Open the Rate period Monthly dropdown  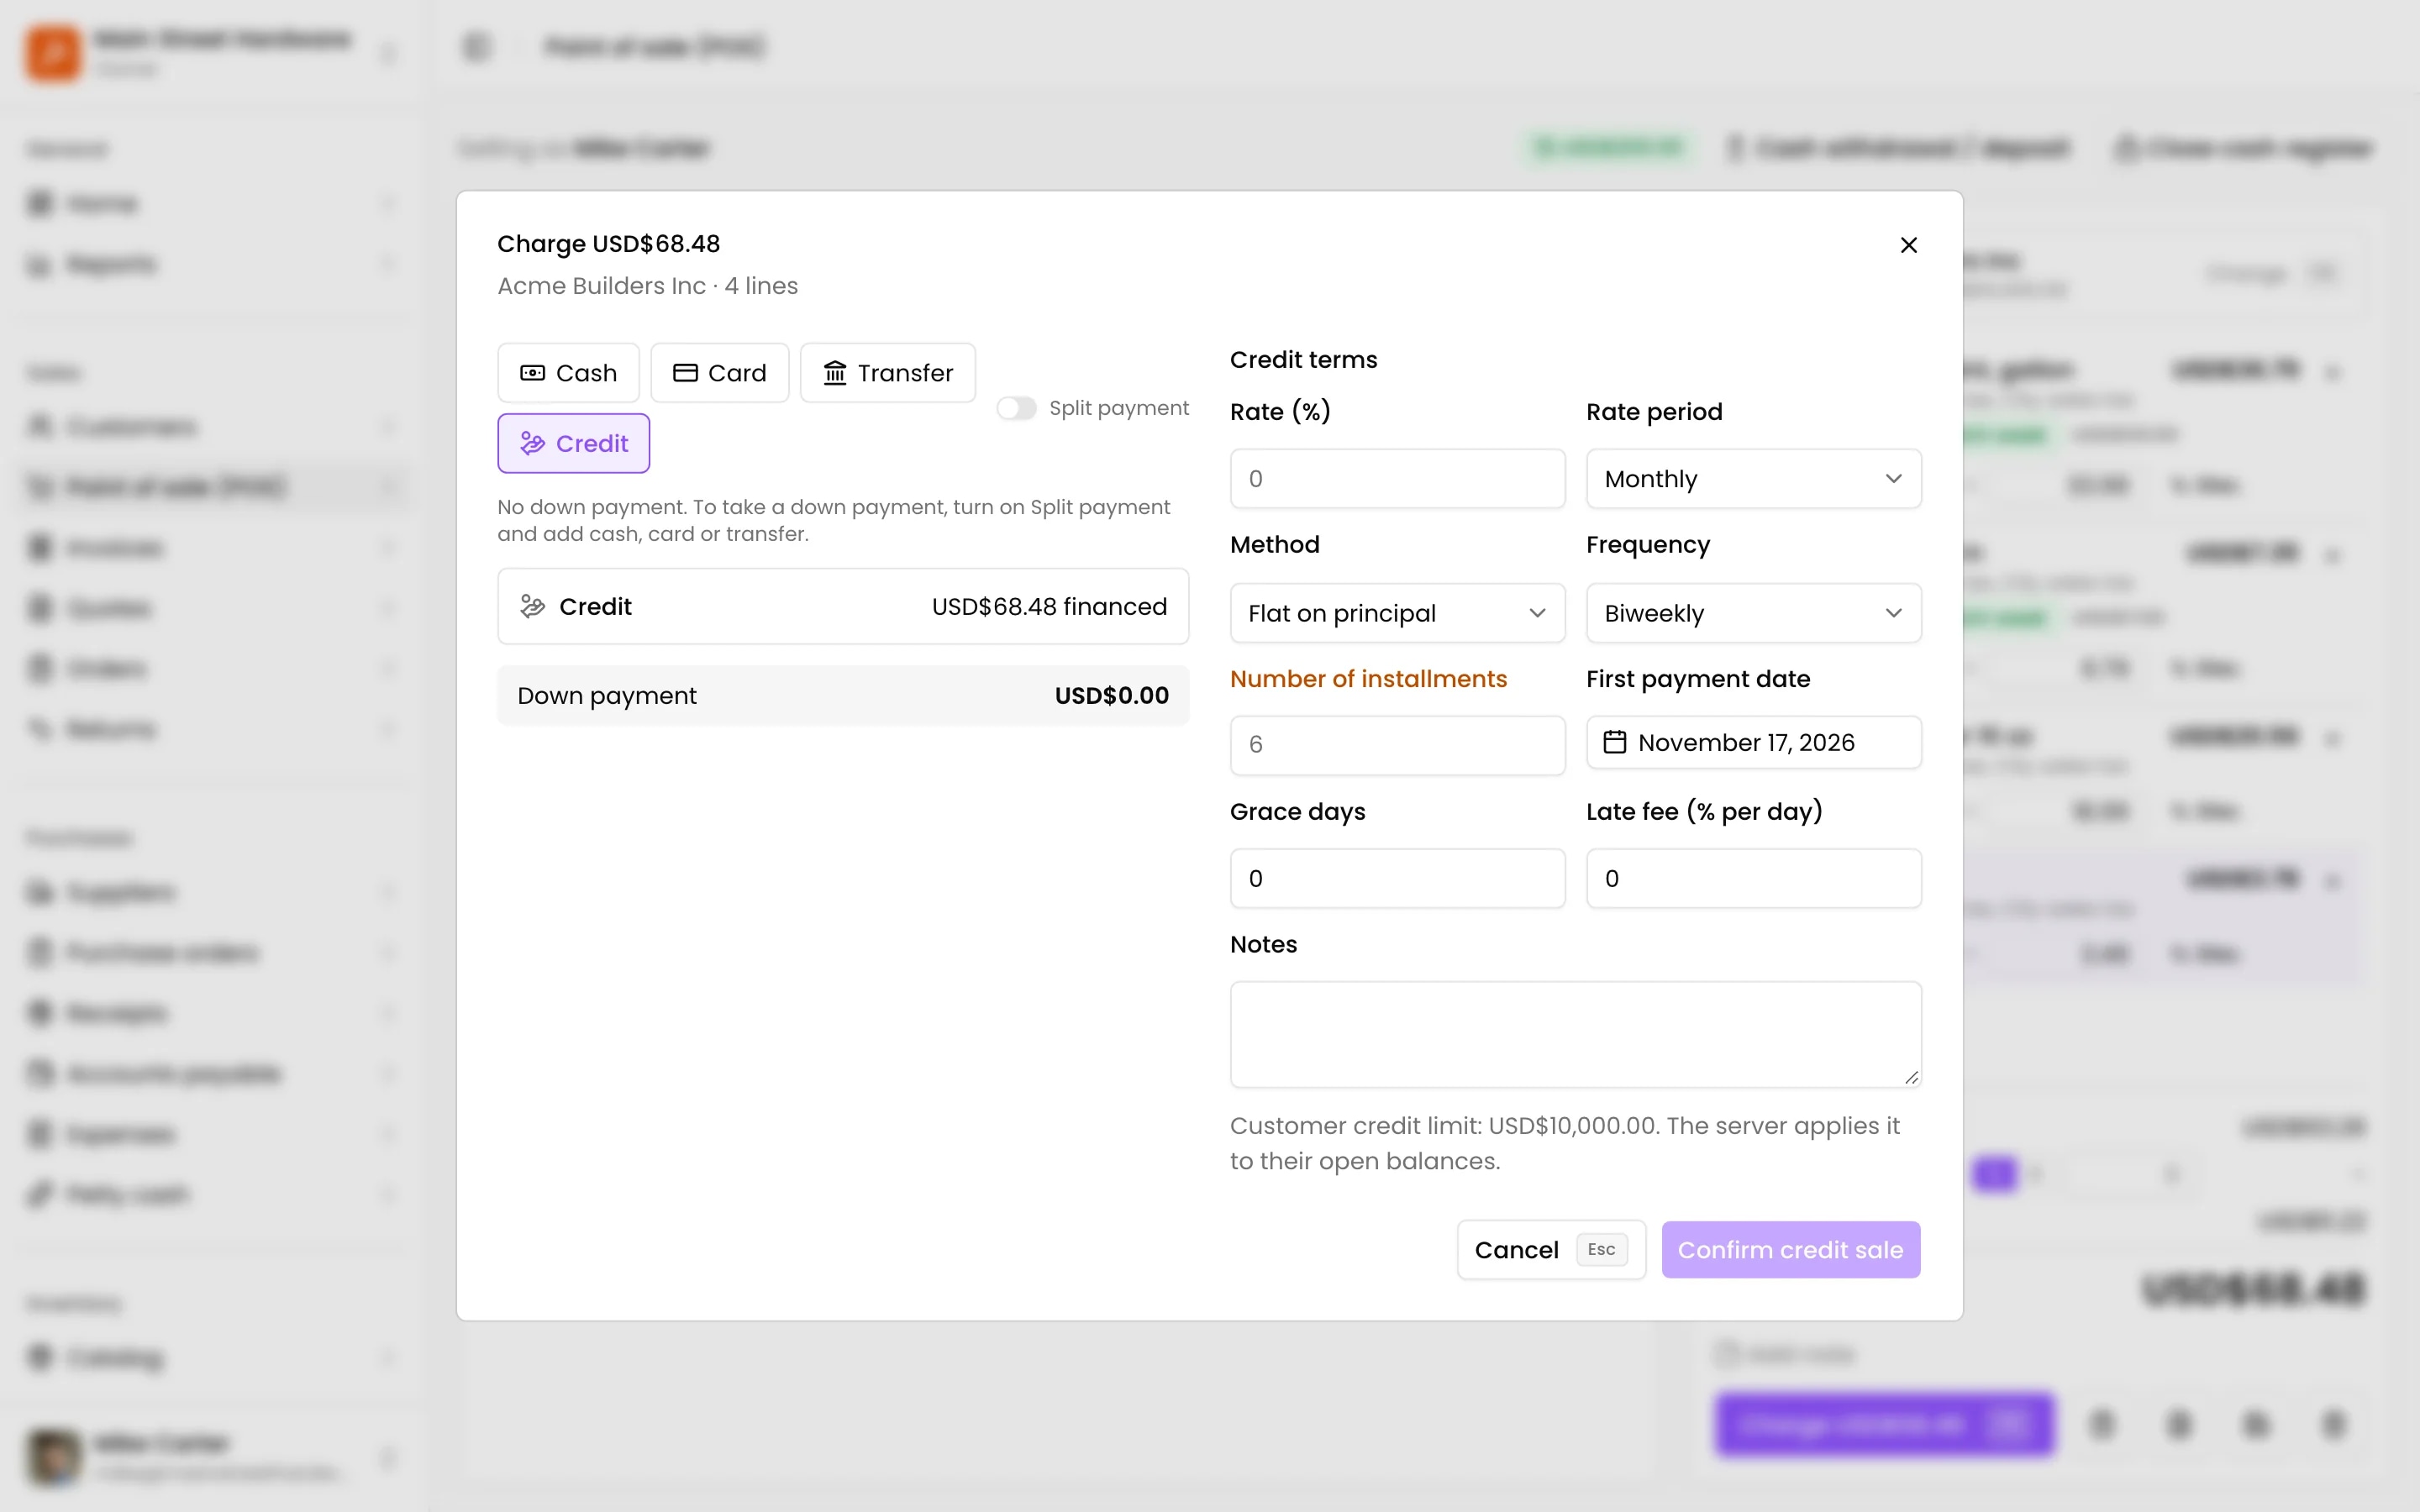[1753, 479]
